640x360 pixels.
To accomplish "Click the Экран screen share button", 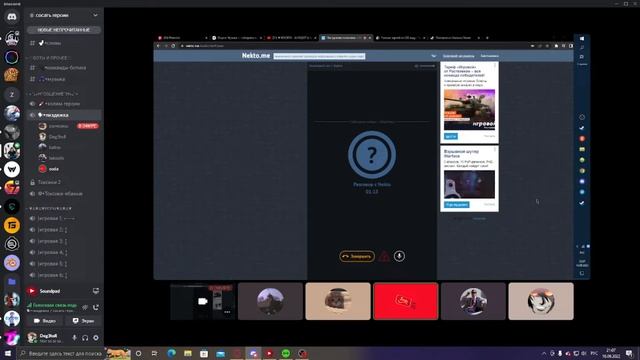I will 83,321.
